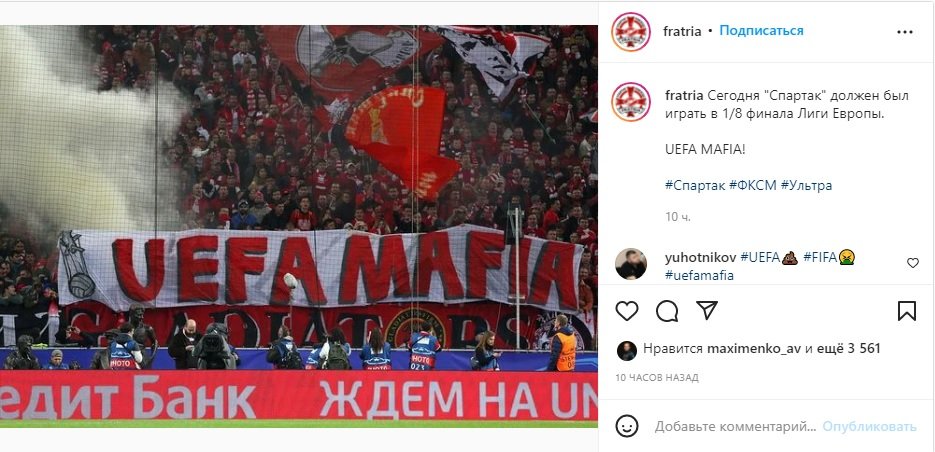Open the #Спартак hashtag
This screenshot has height=452, width=935.
point(695,185)
